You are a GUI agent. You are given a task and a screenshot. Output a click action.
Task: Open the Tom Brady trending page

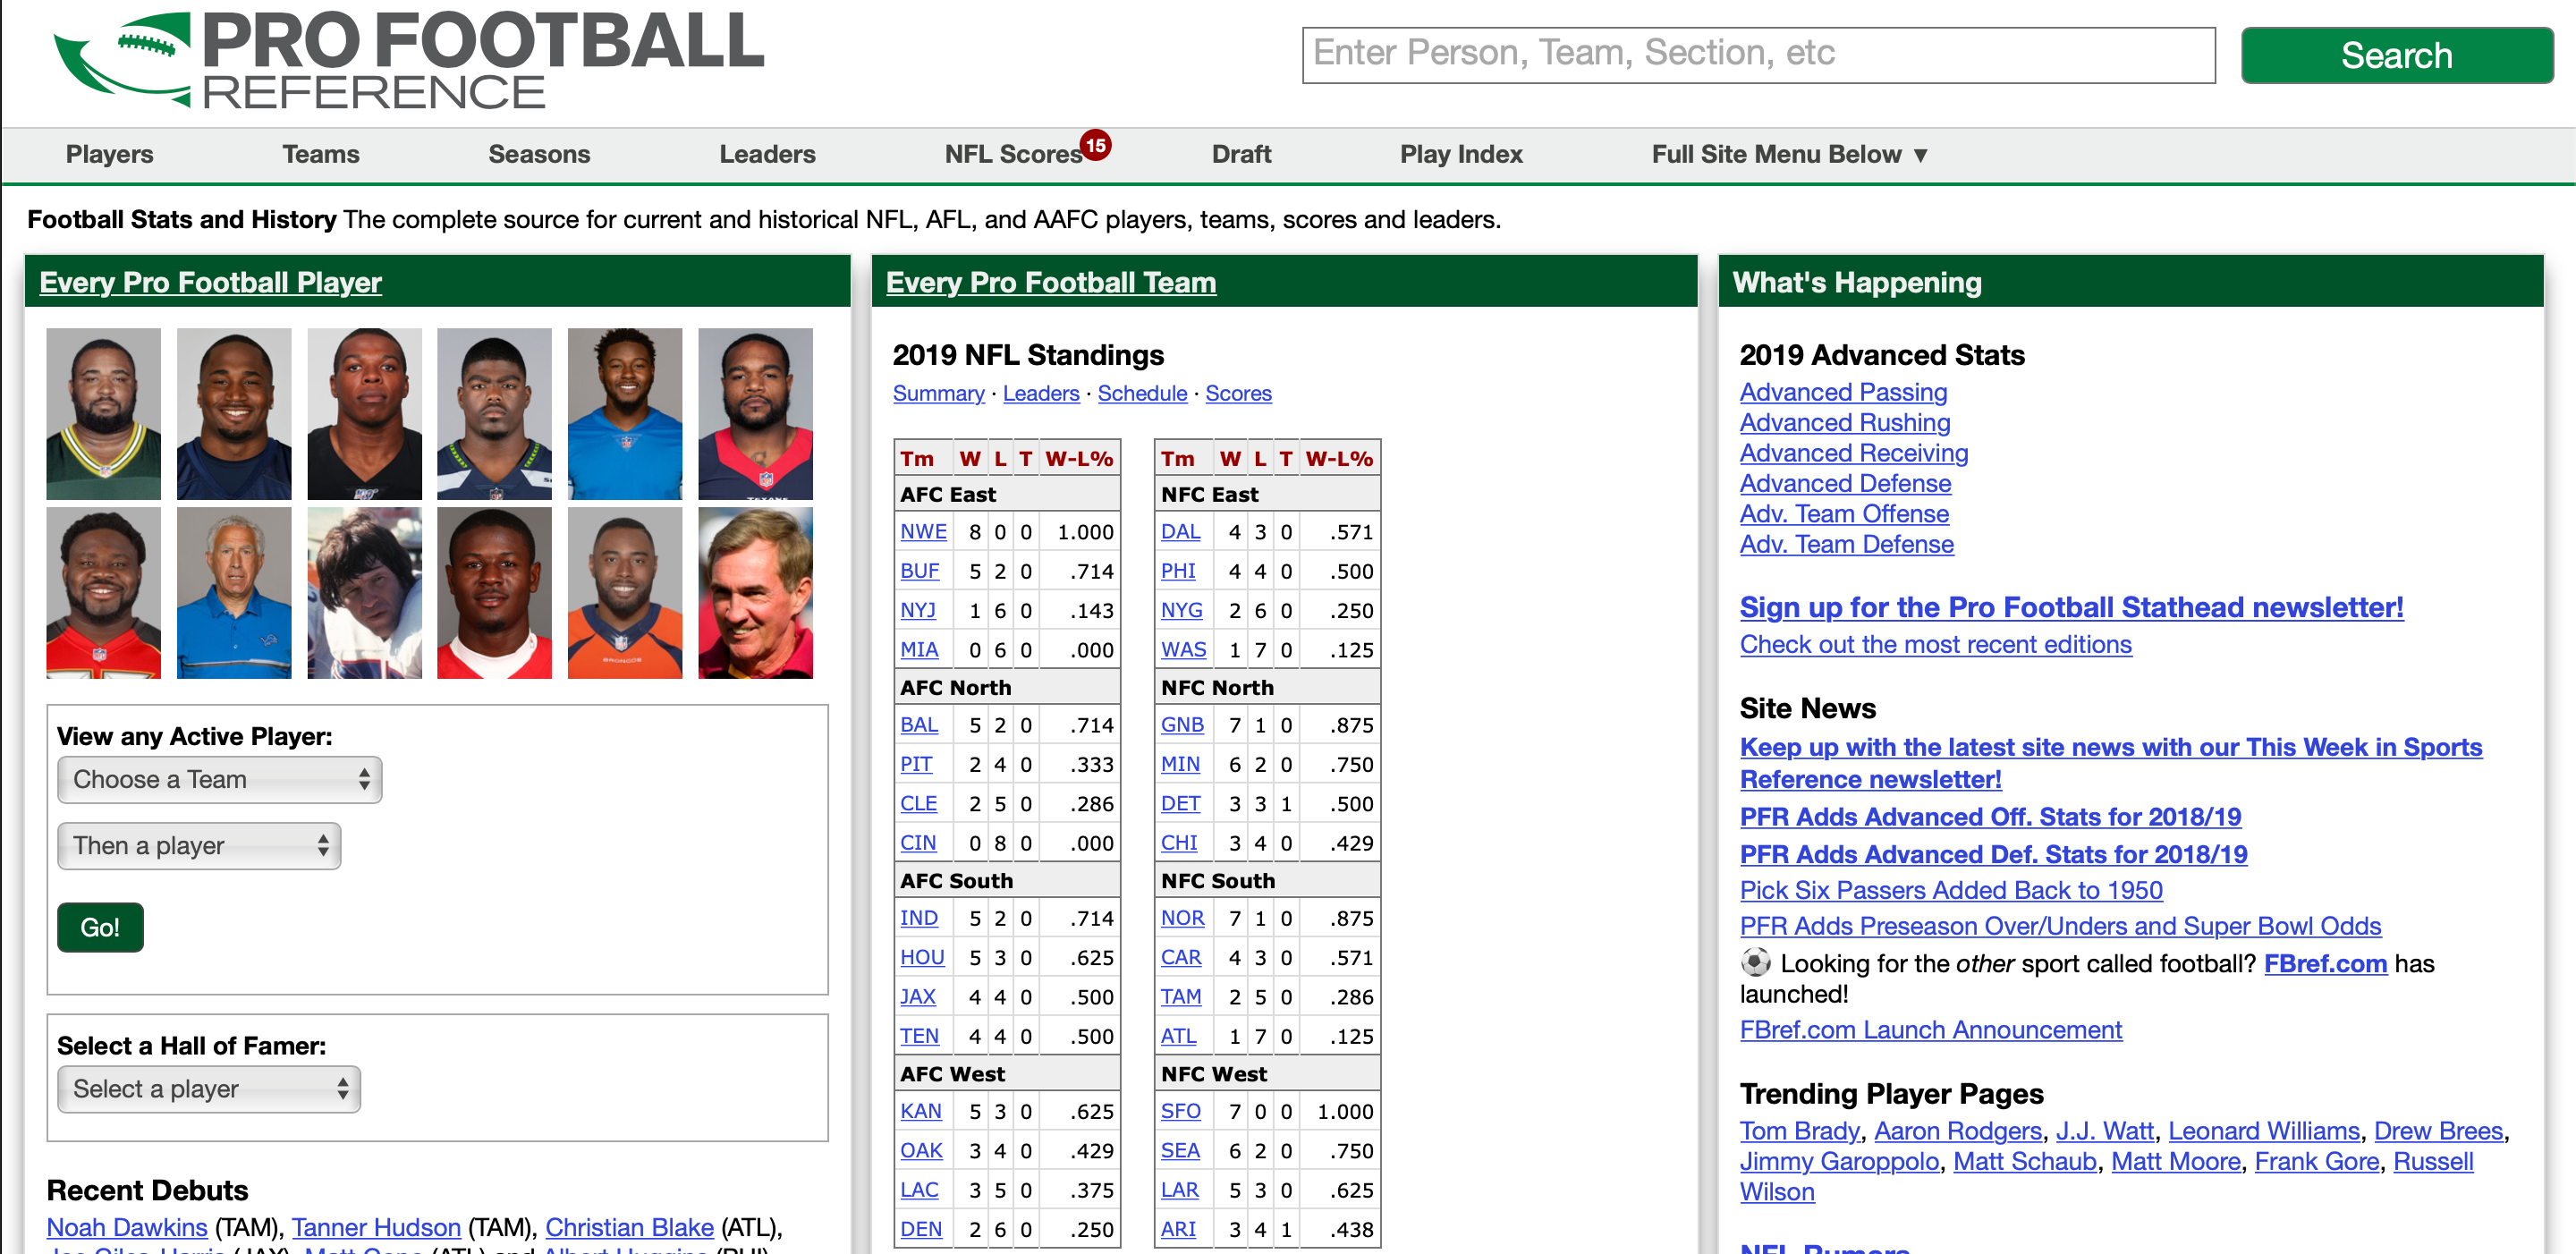tap(1799, 1131)
